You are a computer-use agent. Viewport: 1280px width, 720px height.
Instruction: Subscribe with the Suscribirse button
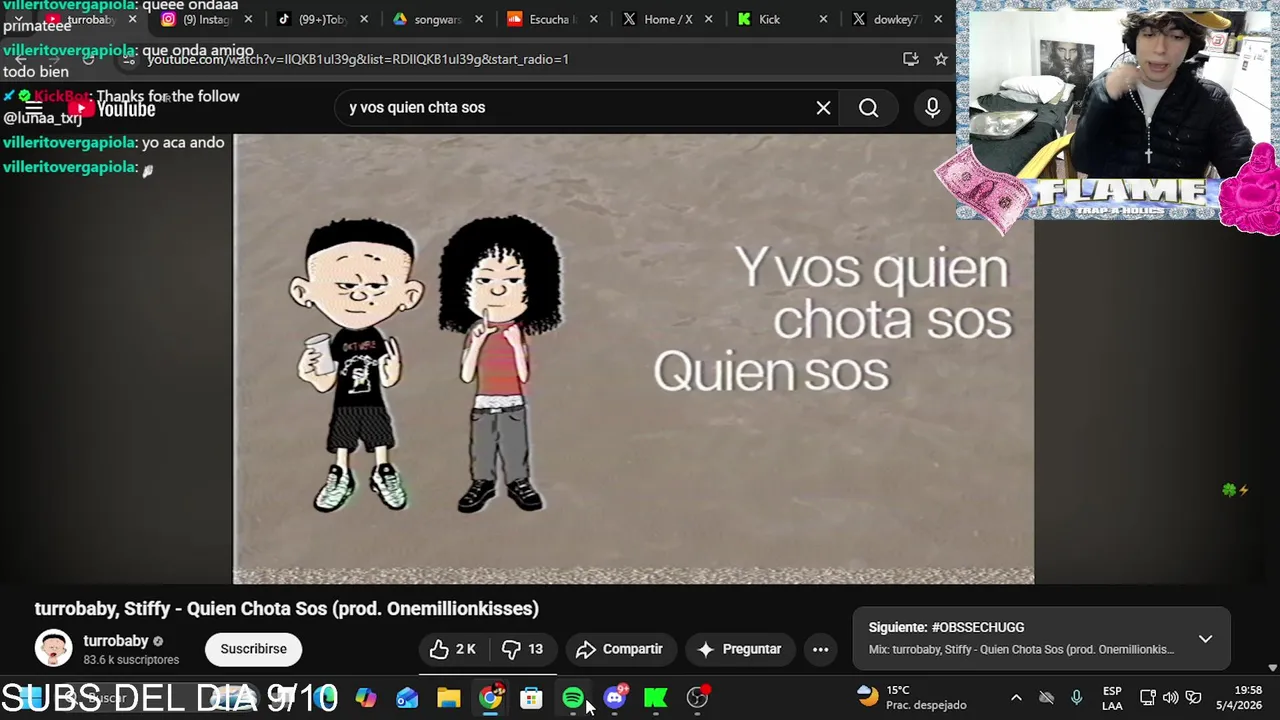pyautogui.click(x=253, y=649)
